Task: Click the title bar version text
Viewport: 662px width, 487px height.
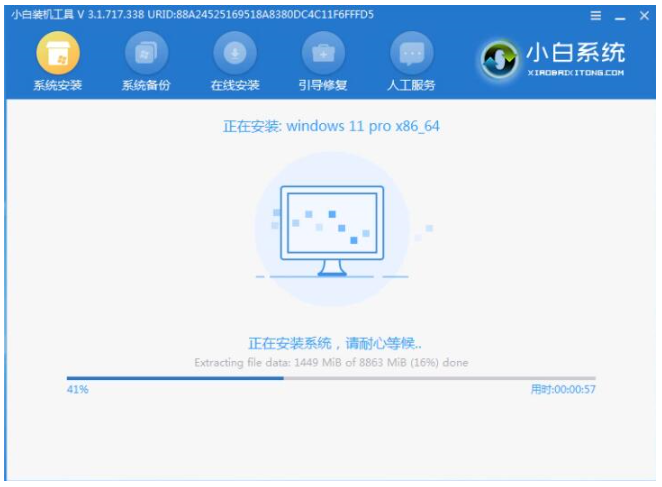Action: click(193, 15)
